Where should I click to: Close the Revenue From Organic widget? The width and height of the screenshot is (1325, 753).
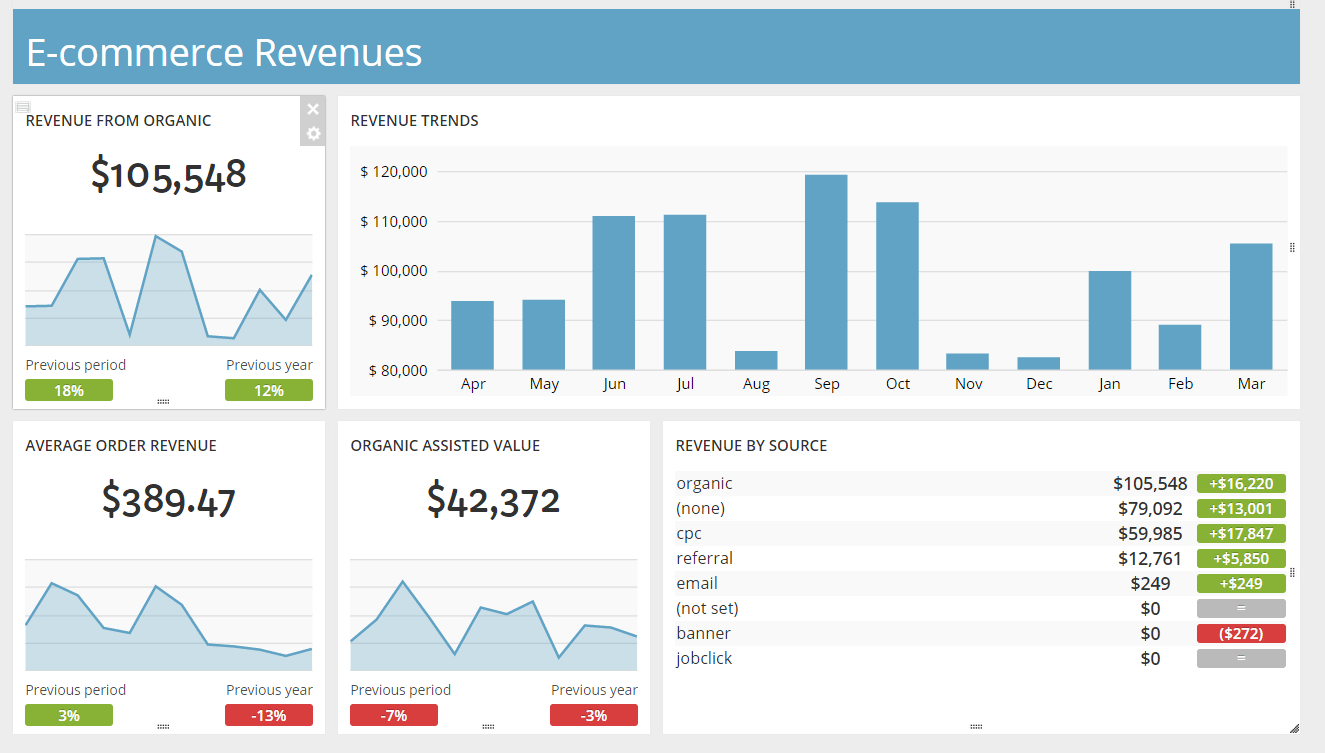313,109
